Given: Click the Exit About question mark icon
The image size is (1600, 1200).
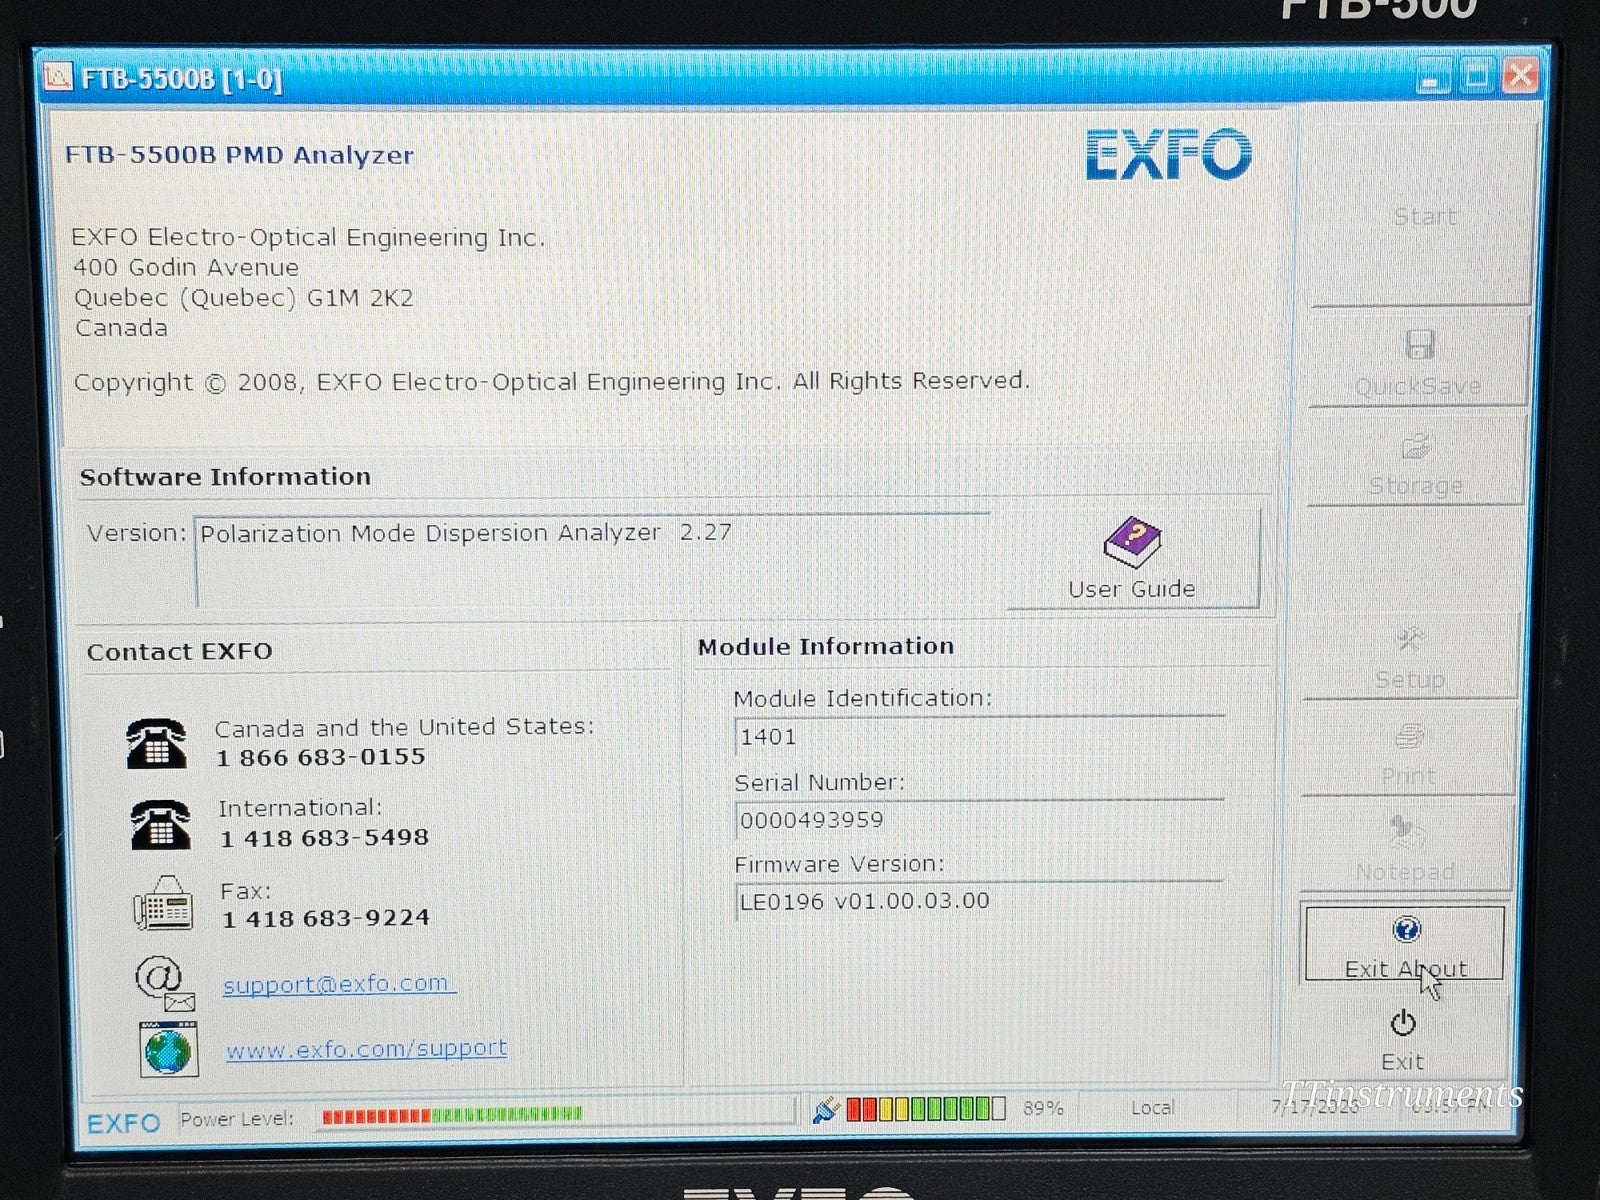Looking at the screenshot, I should coord(1406,931).
